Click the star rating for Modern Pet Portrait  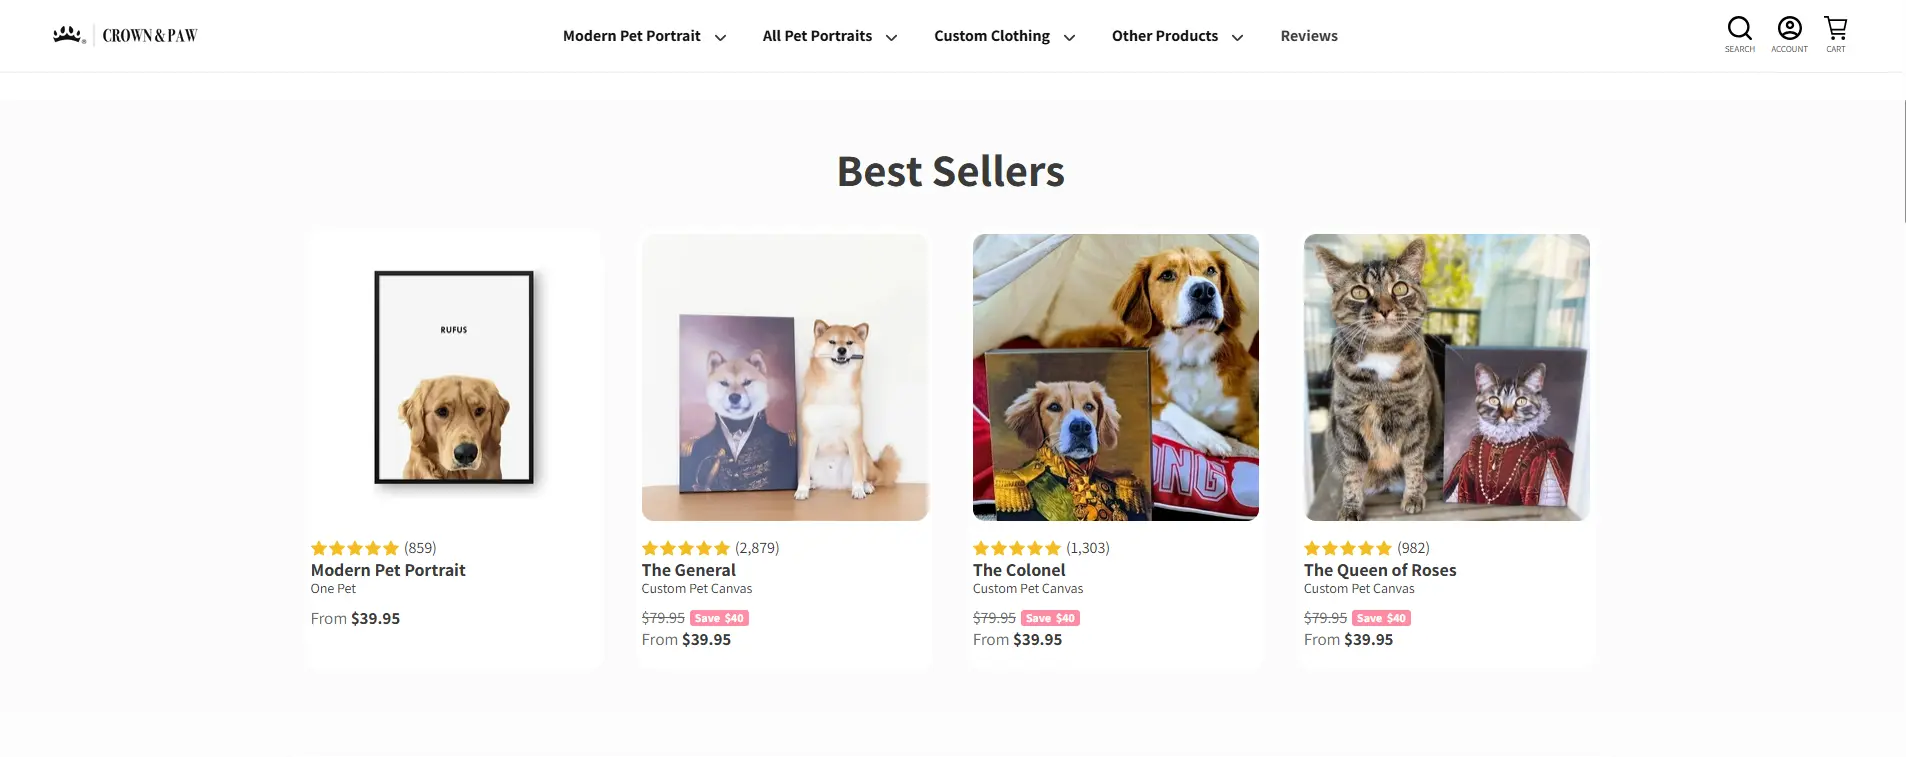354,548
